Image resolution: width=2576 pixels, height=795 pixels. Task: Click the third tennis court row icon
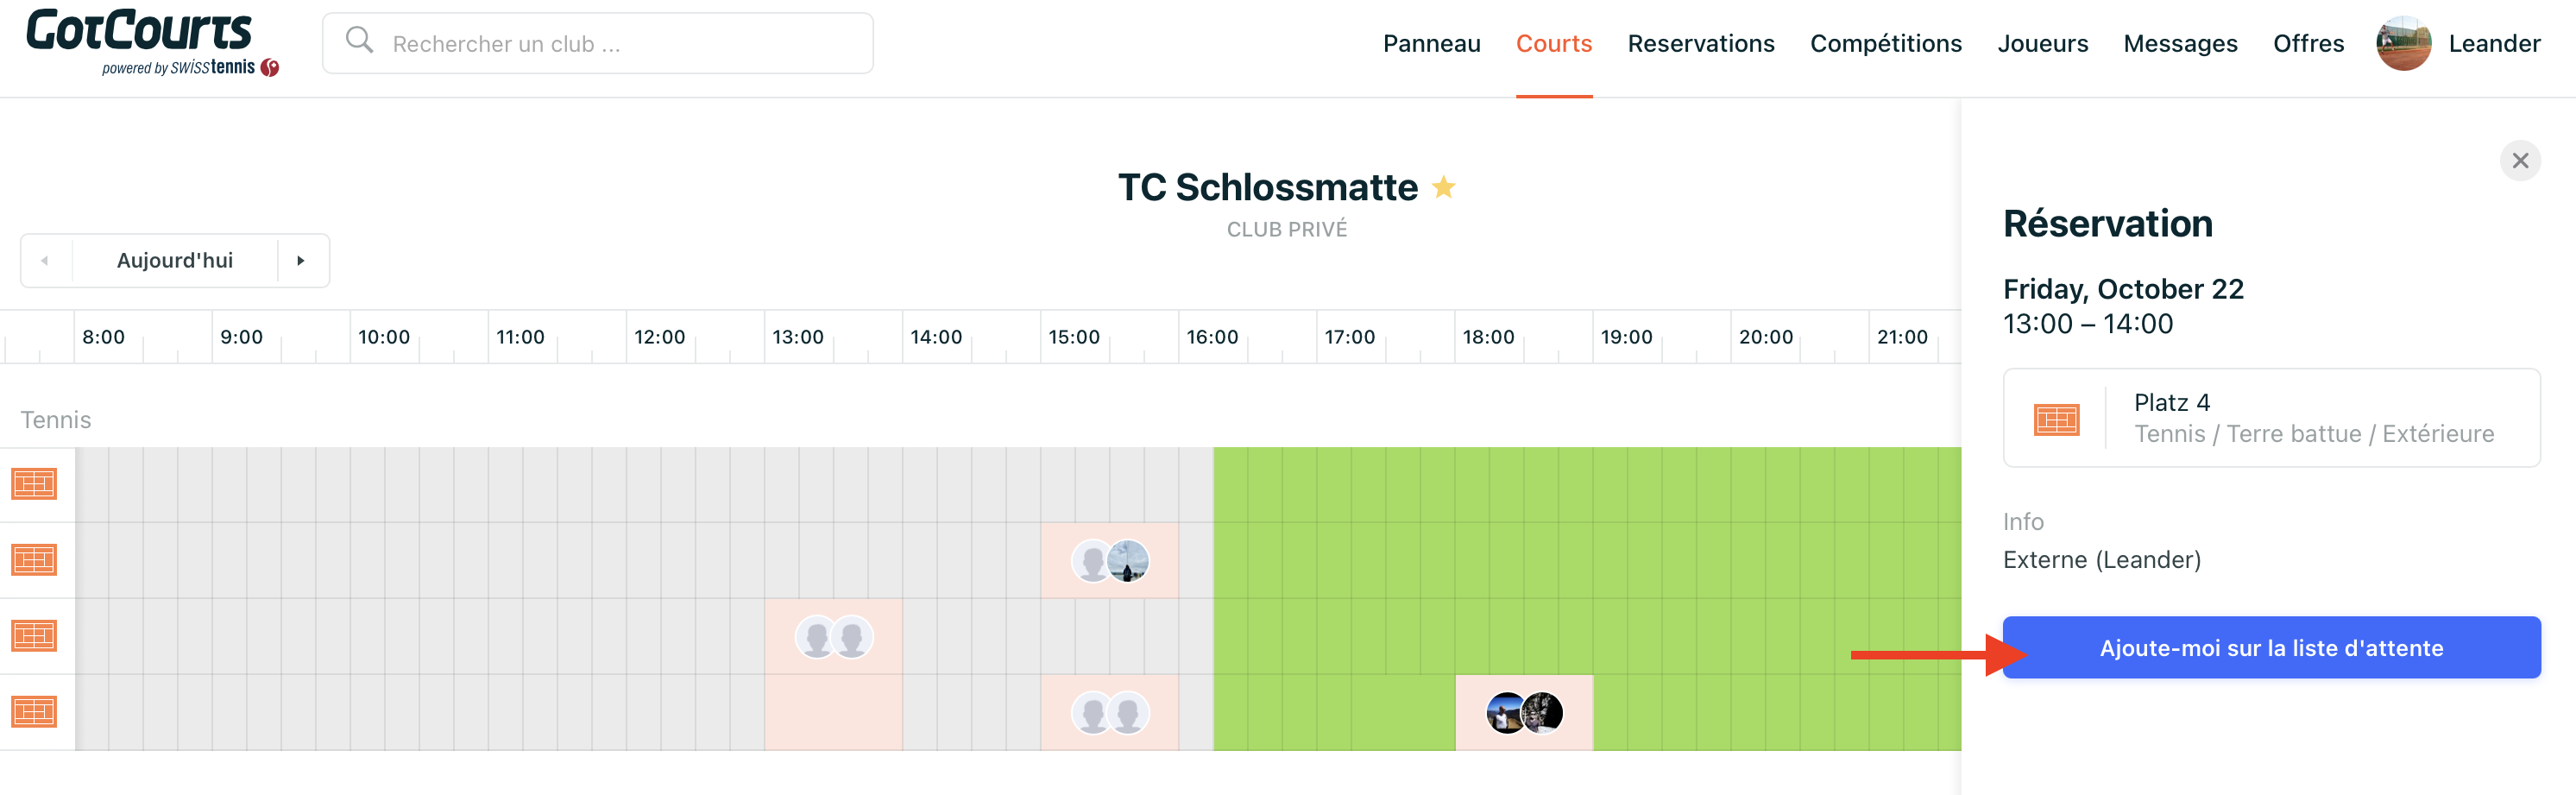point(34,636)
